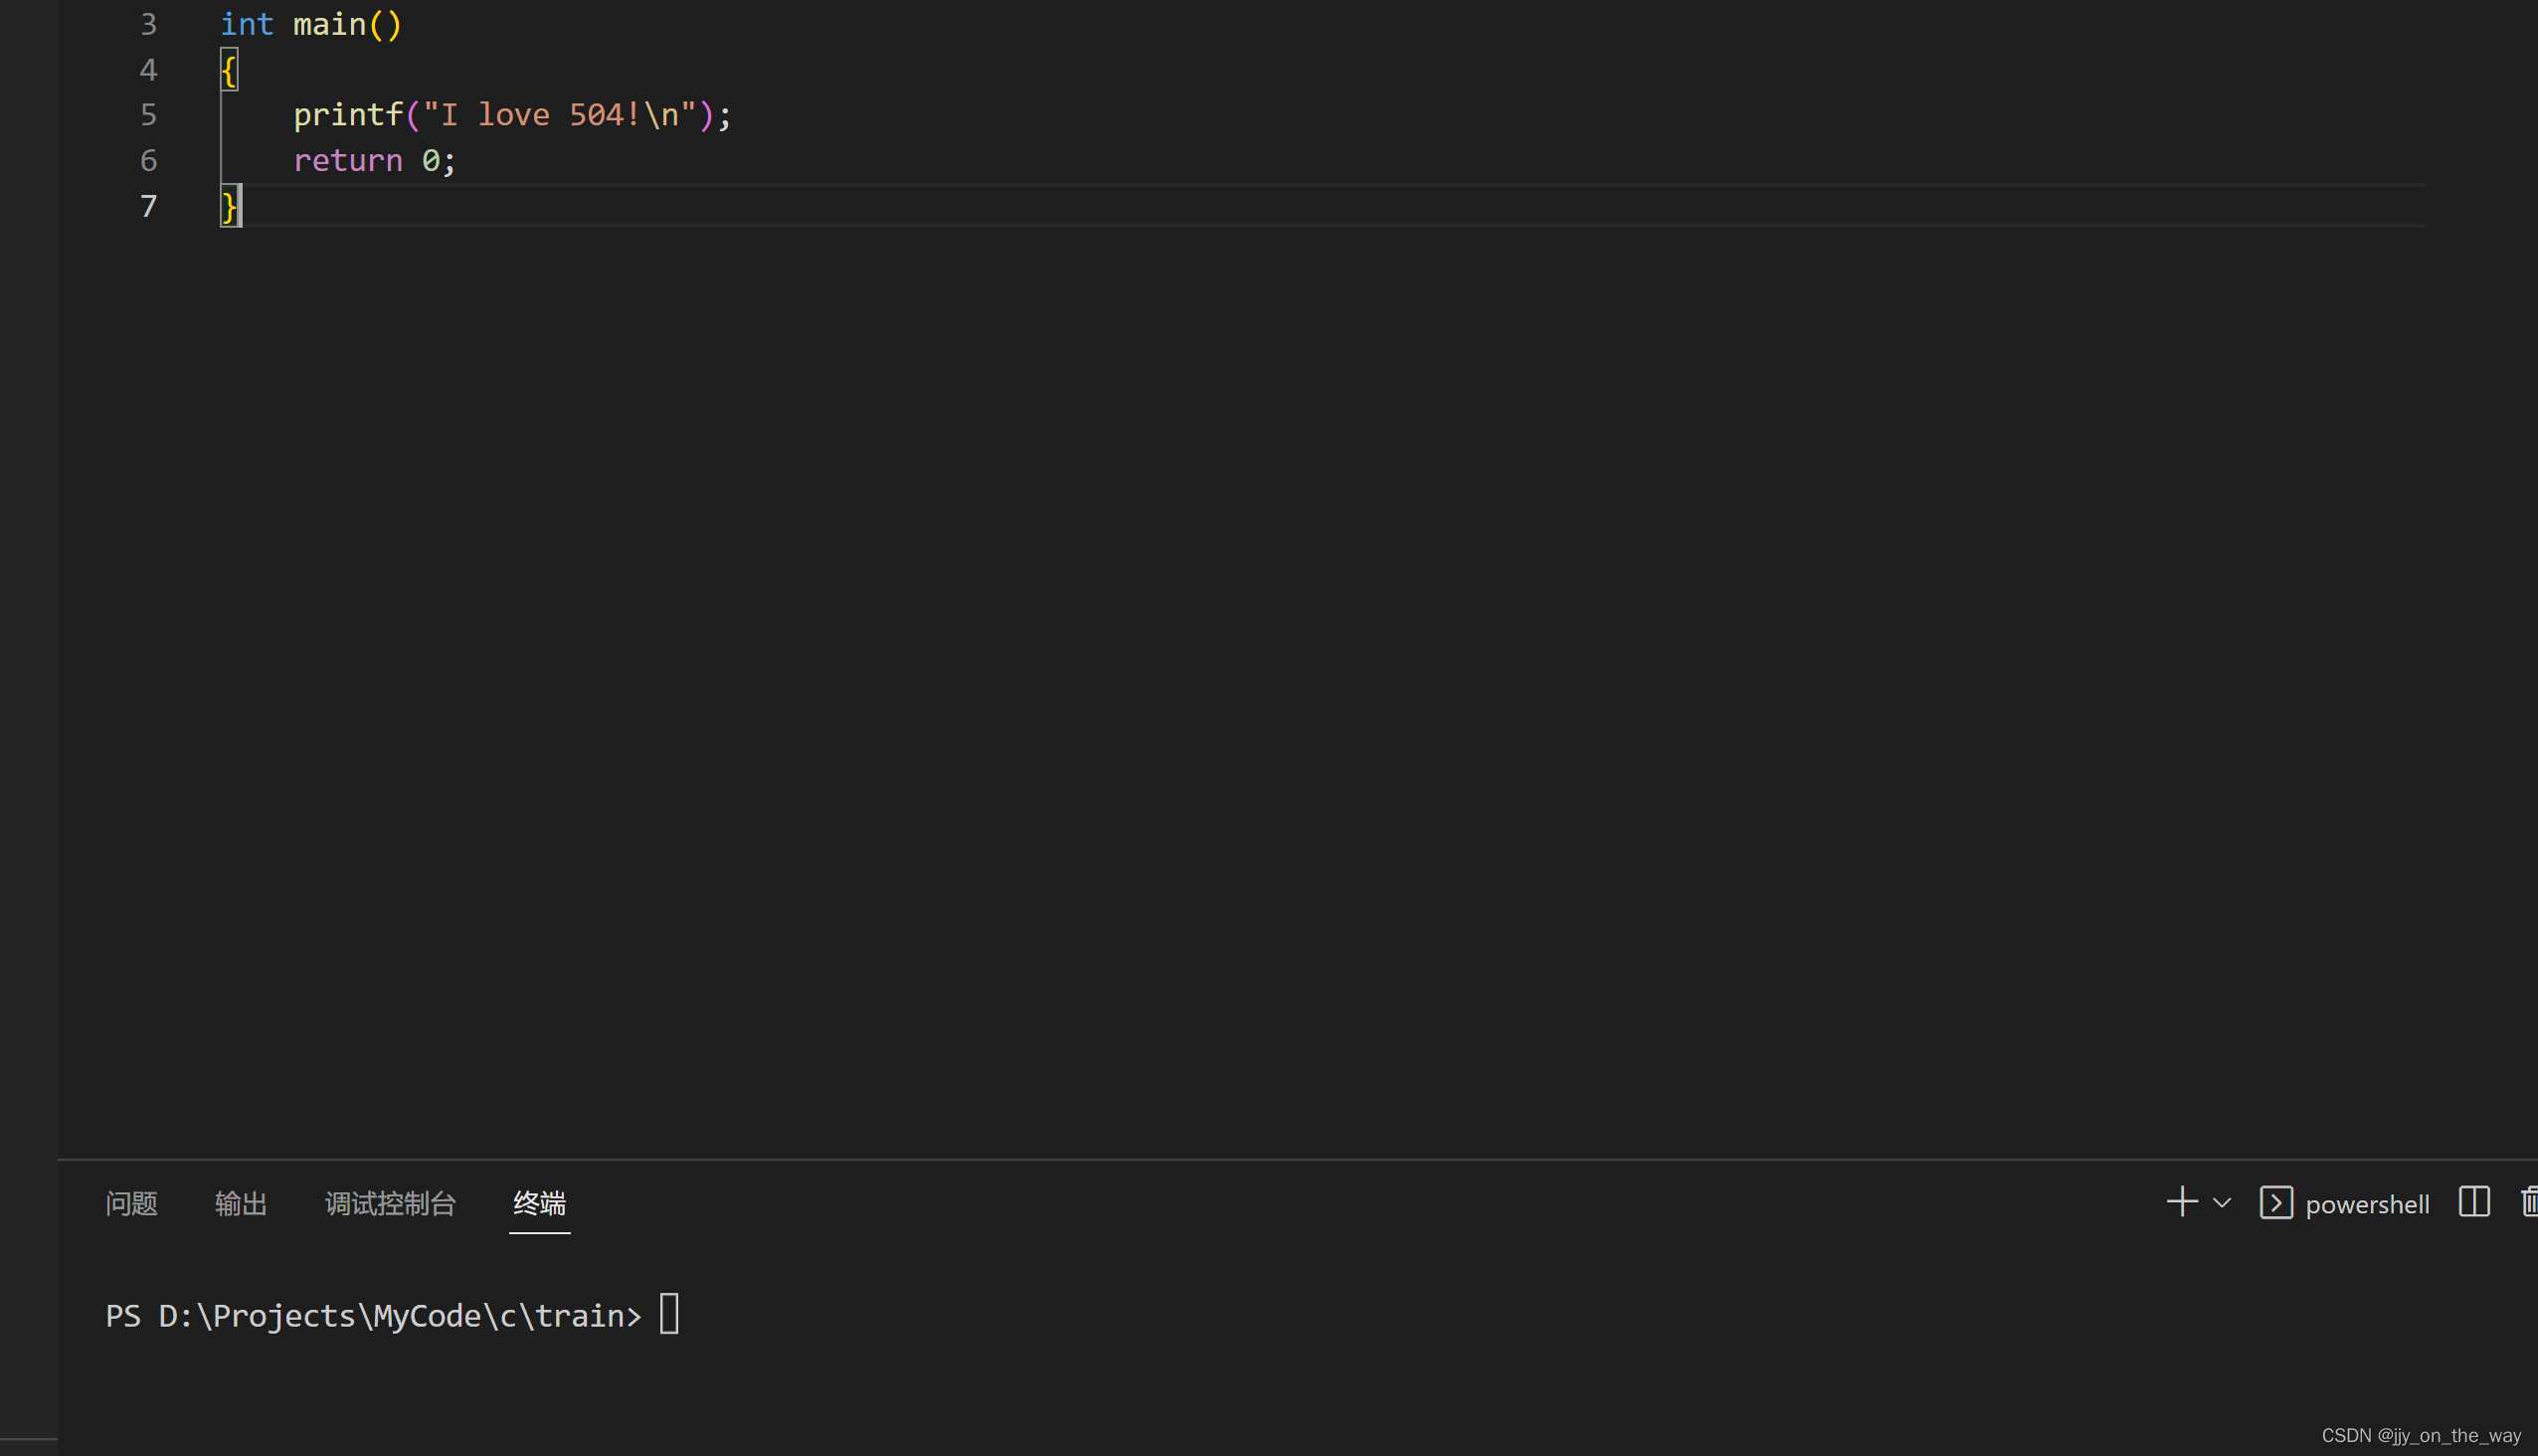Select the powershell label
The width and height of the screenshot is (2538, 1456).
2366,1204
